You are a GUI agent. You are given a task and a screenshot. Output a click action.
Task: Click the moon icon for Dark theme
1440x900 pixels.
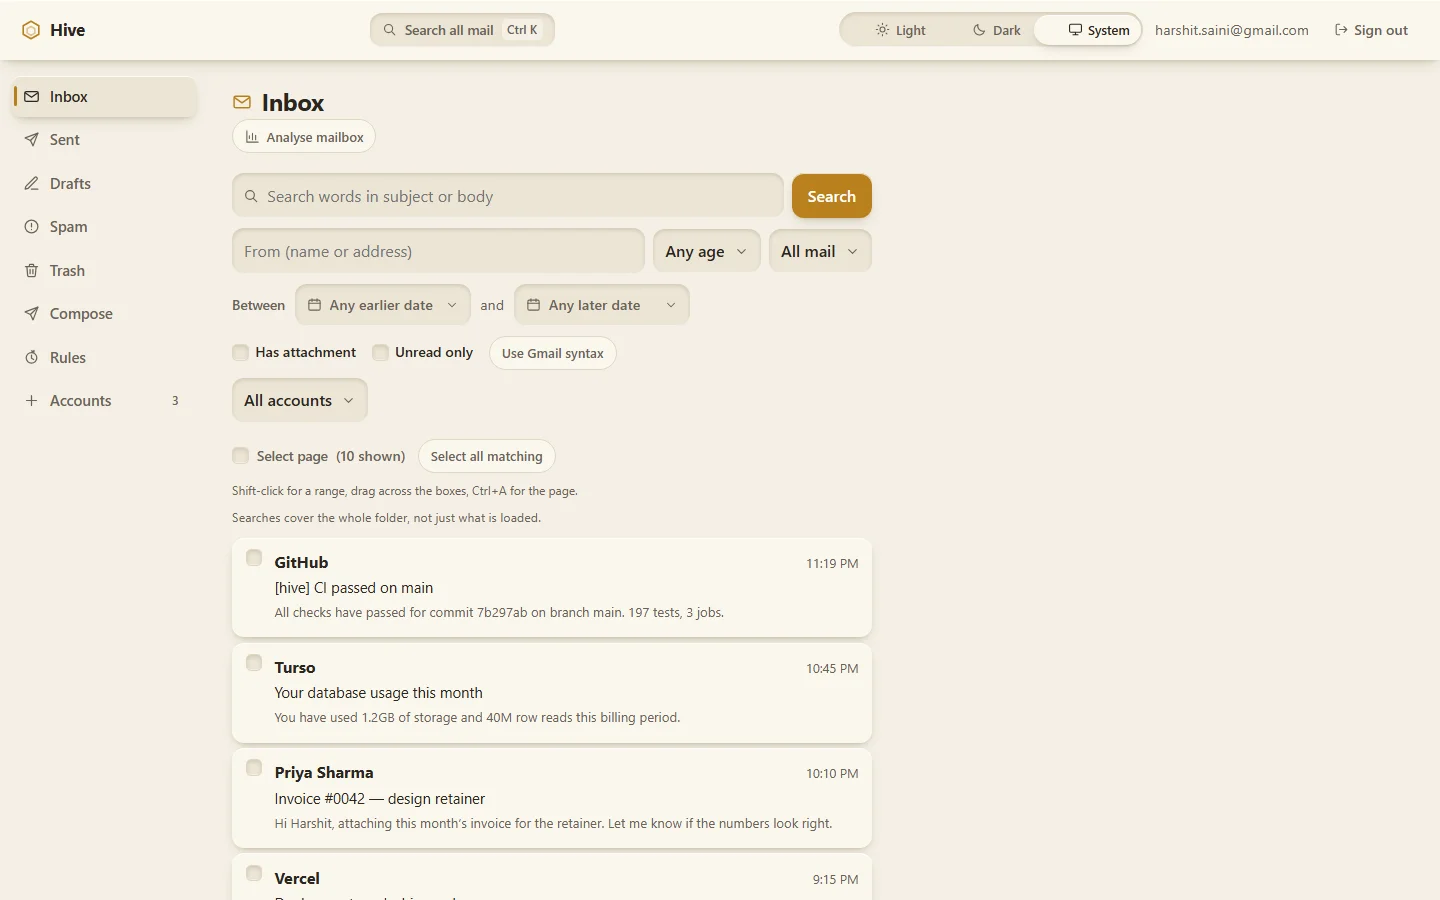(979, 30)
